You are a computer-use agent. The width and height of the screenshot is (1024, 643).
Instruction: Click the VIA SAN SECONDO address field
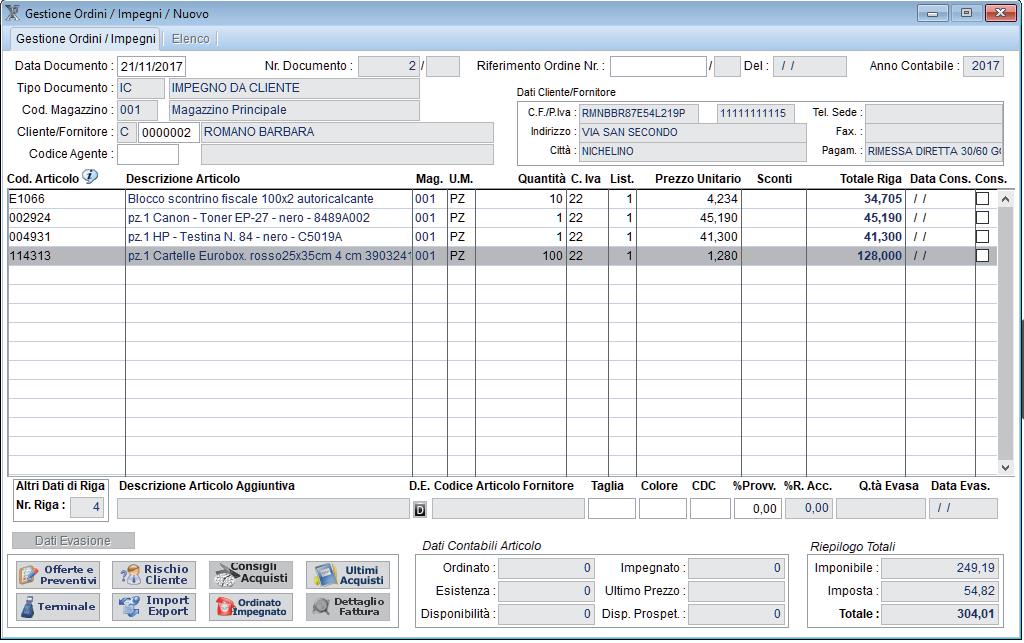(x=693, y=133)
